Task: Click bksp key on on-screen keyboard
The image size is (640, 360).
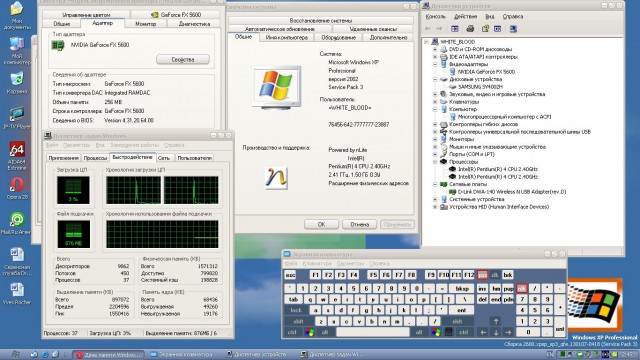Action: [462, 288]
